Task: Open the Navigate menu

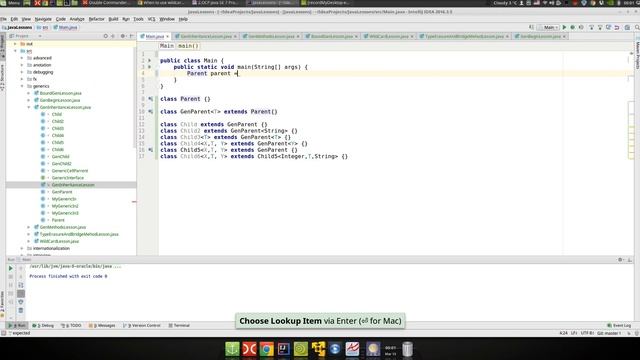Action: tap(43, 19)
